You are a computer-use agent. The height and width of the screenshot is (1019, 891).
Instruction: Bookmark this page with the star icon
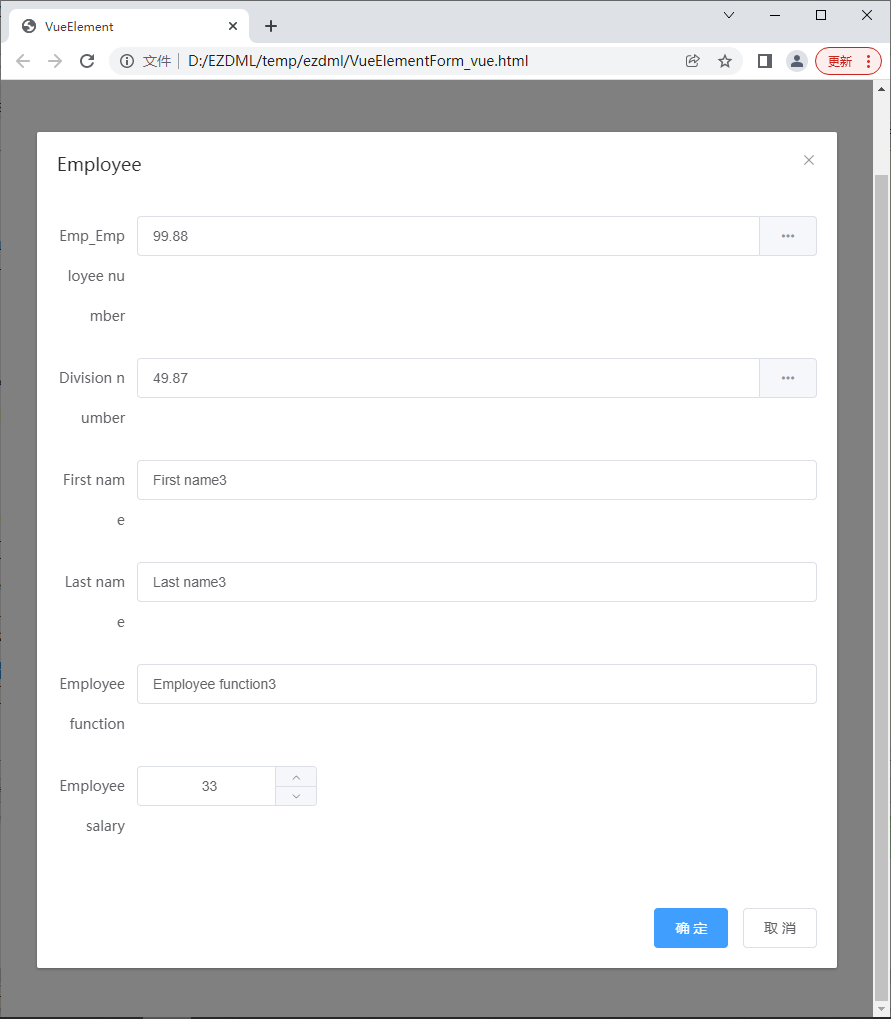[725, 61]
